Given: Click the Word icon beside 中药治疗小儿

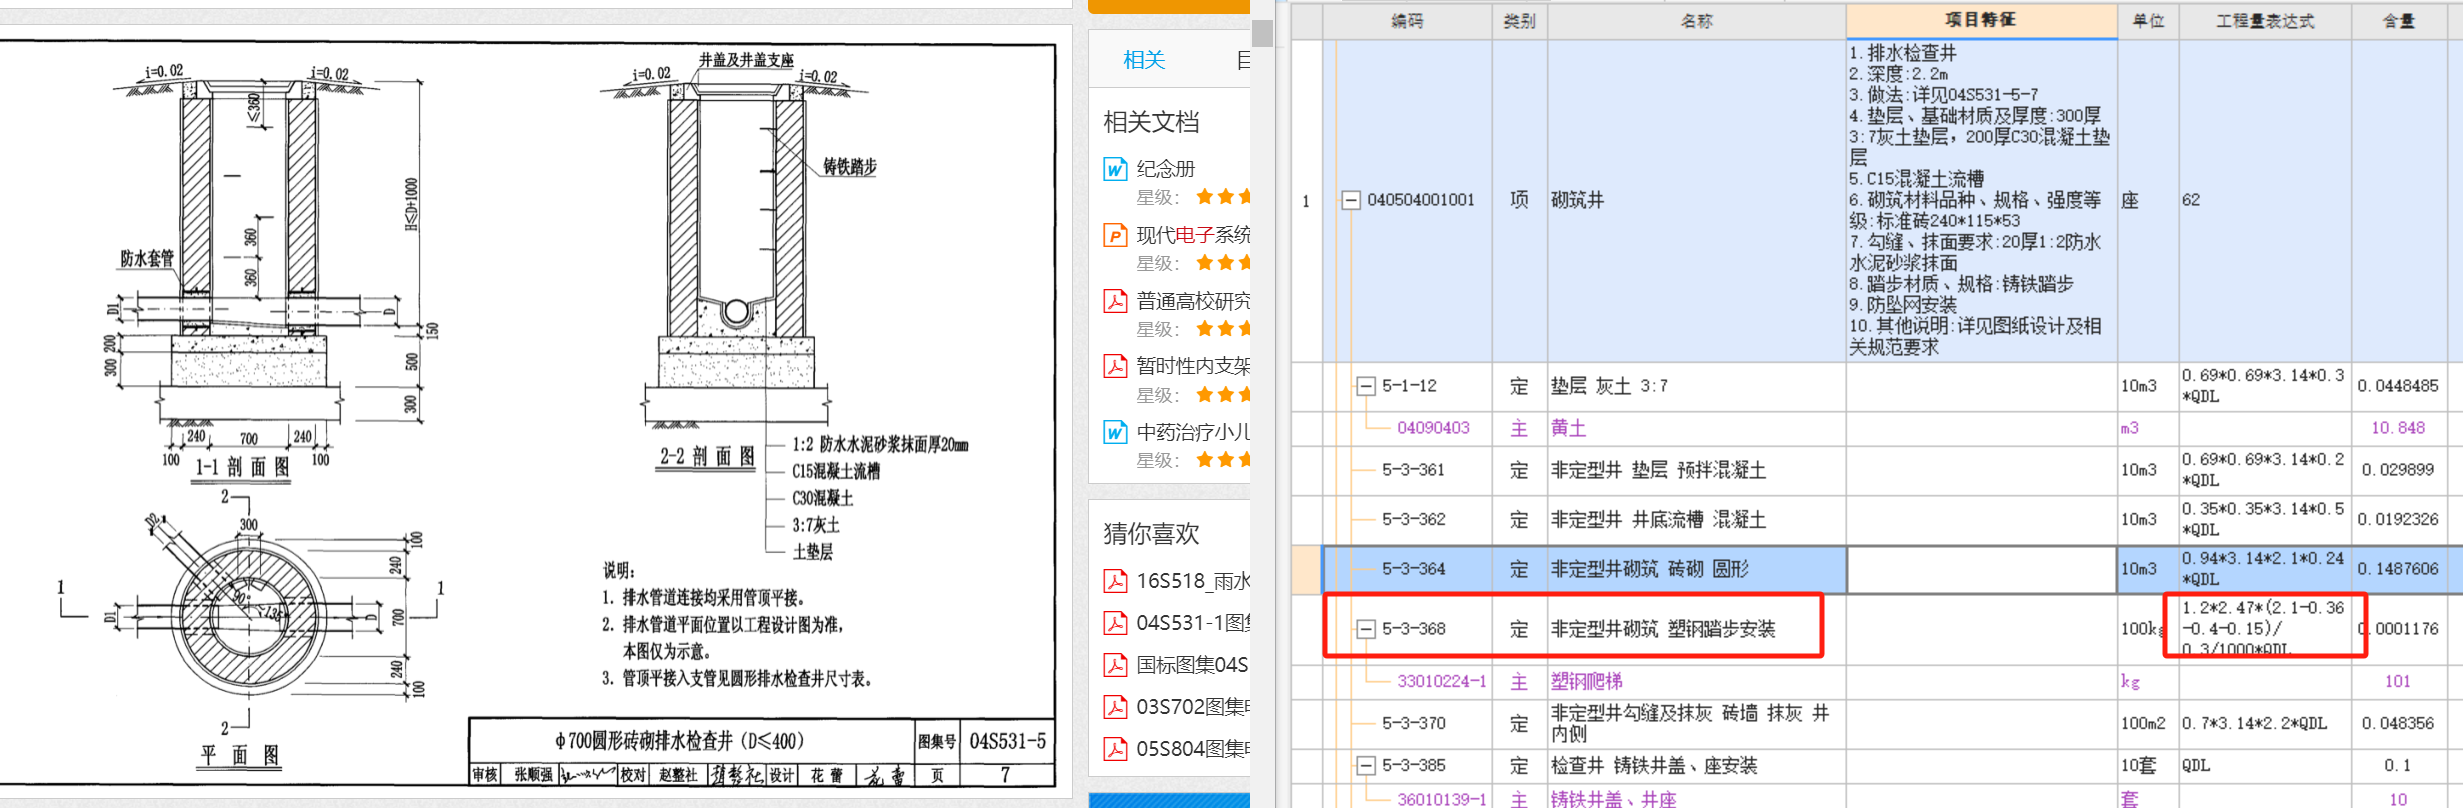Looking at the screenshot, I should click(1115, 432).
